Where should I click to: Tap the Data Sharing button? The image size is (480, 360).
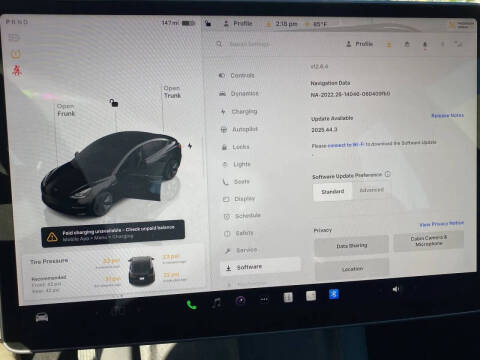[x=351, y=246]
